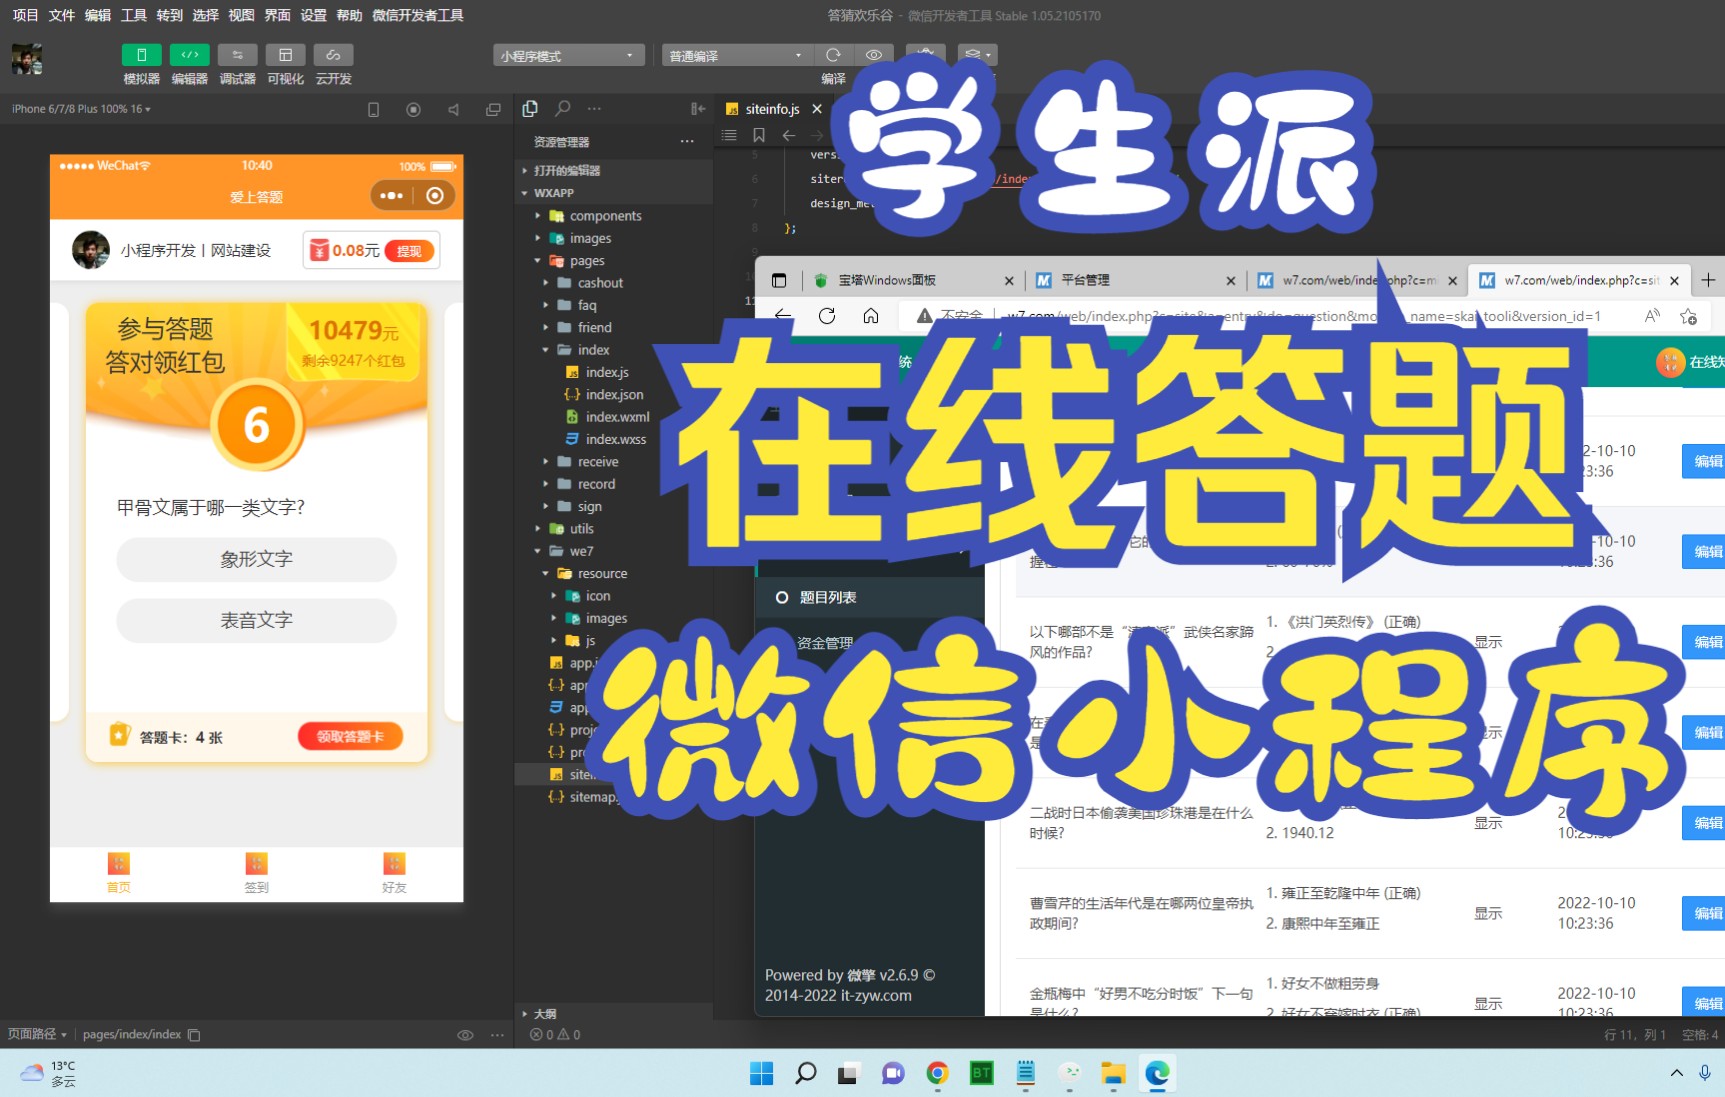Open the 编辑 menu
The image size is (1725, 1097).
coord(97,15)
